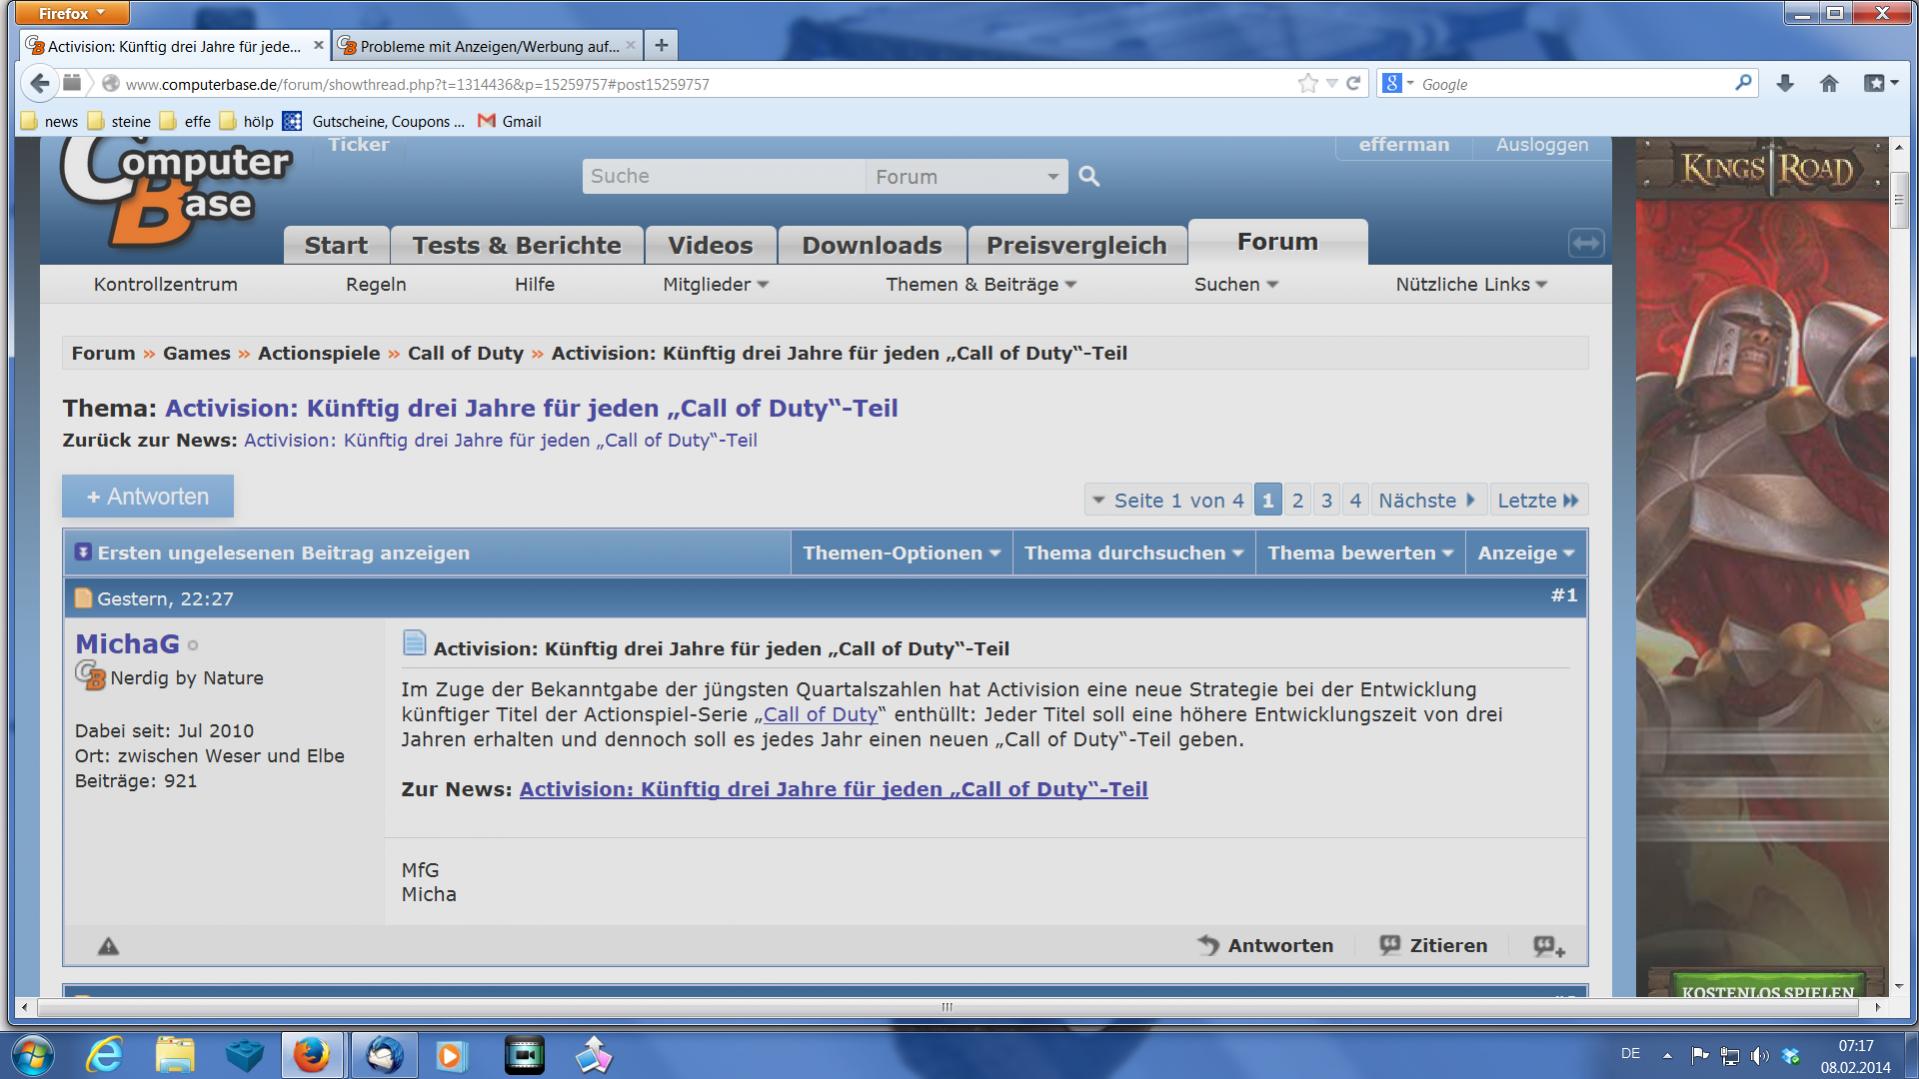Open MichaG's user profile
This screenshot has width=1919, height=1079.
pos(127,644)
